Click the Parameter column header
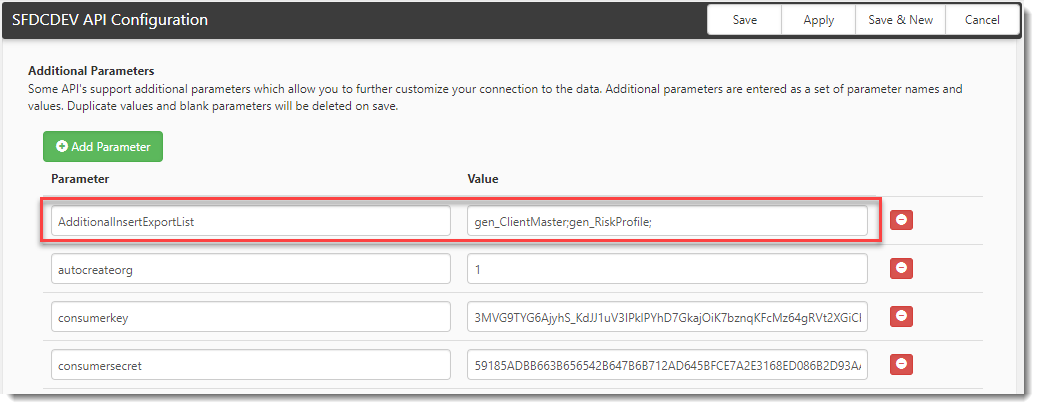1039x409 pixels. [80, 179]
